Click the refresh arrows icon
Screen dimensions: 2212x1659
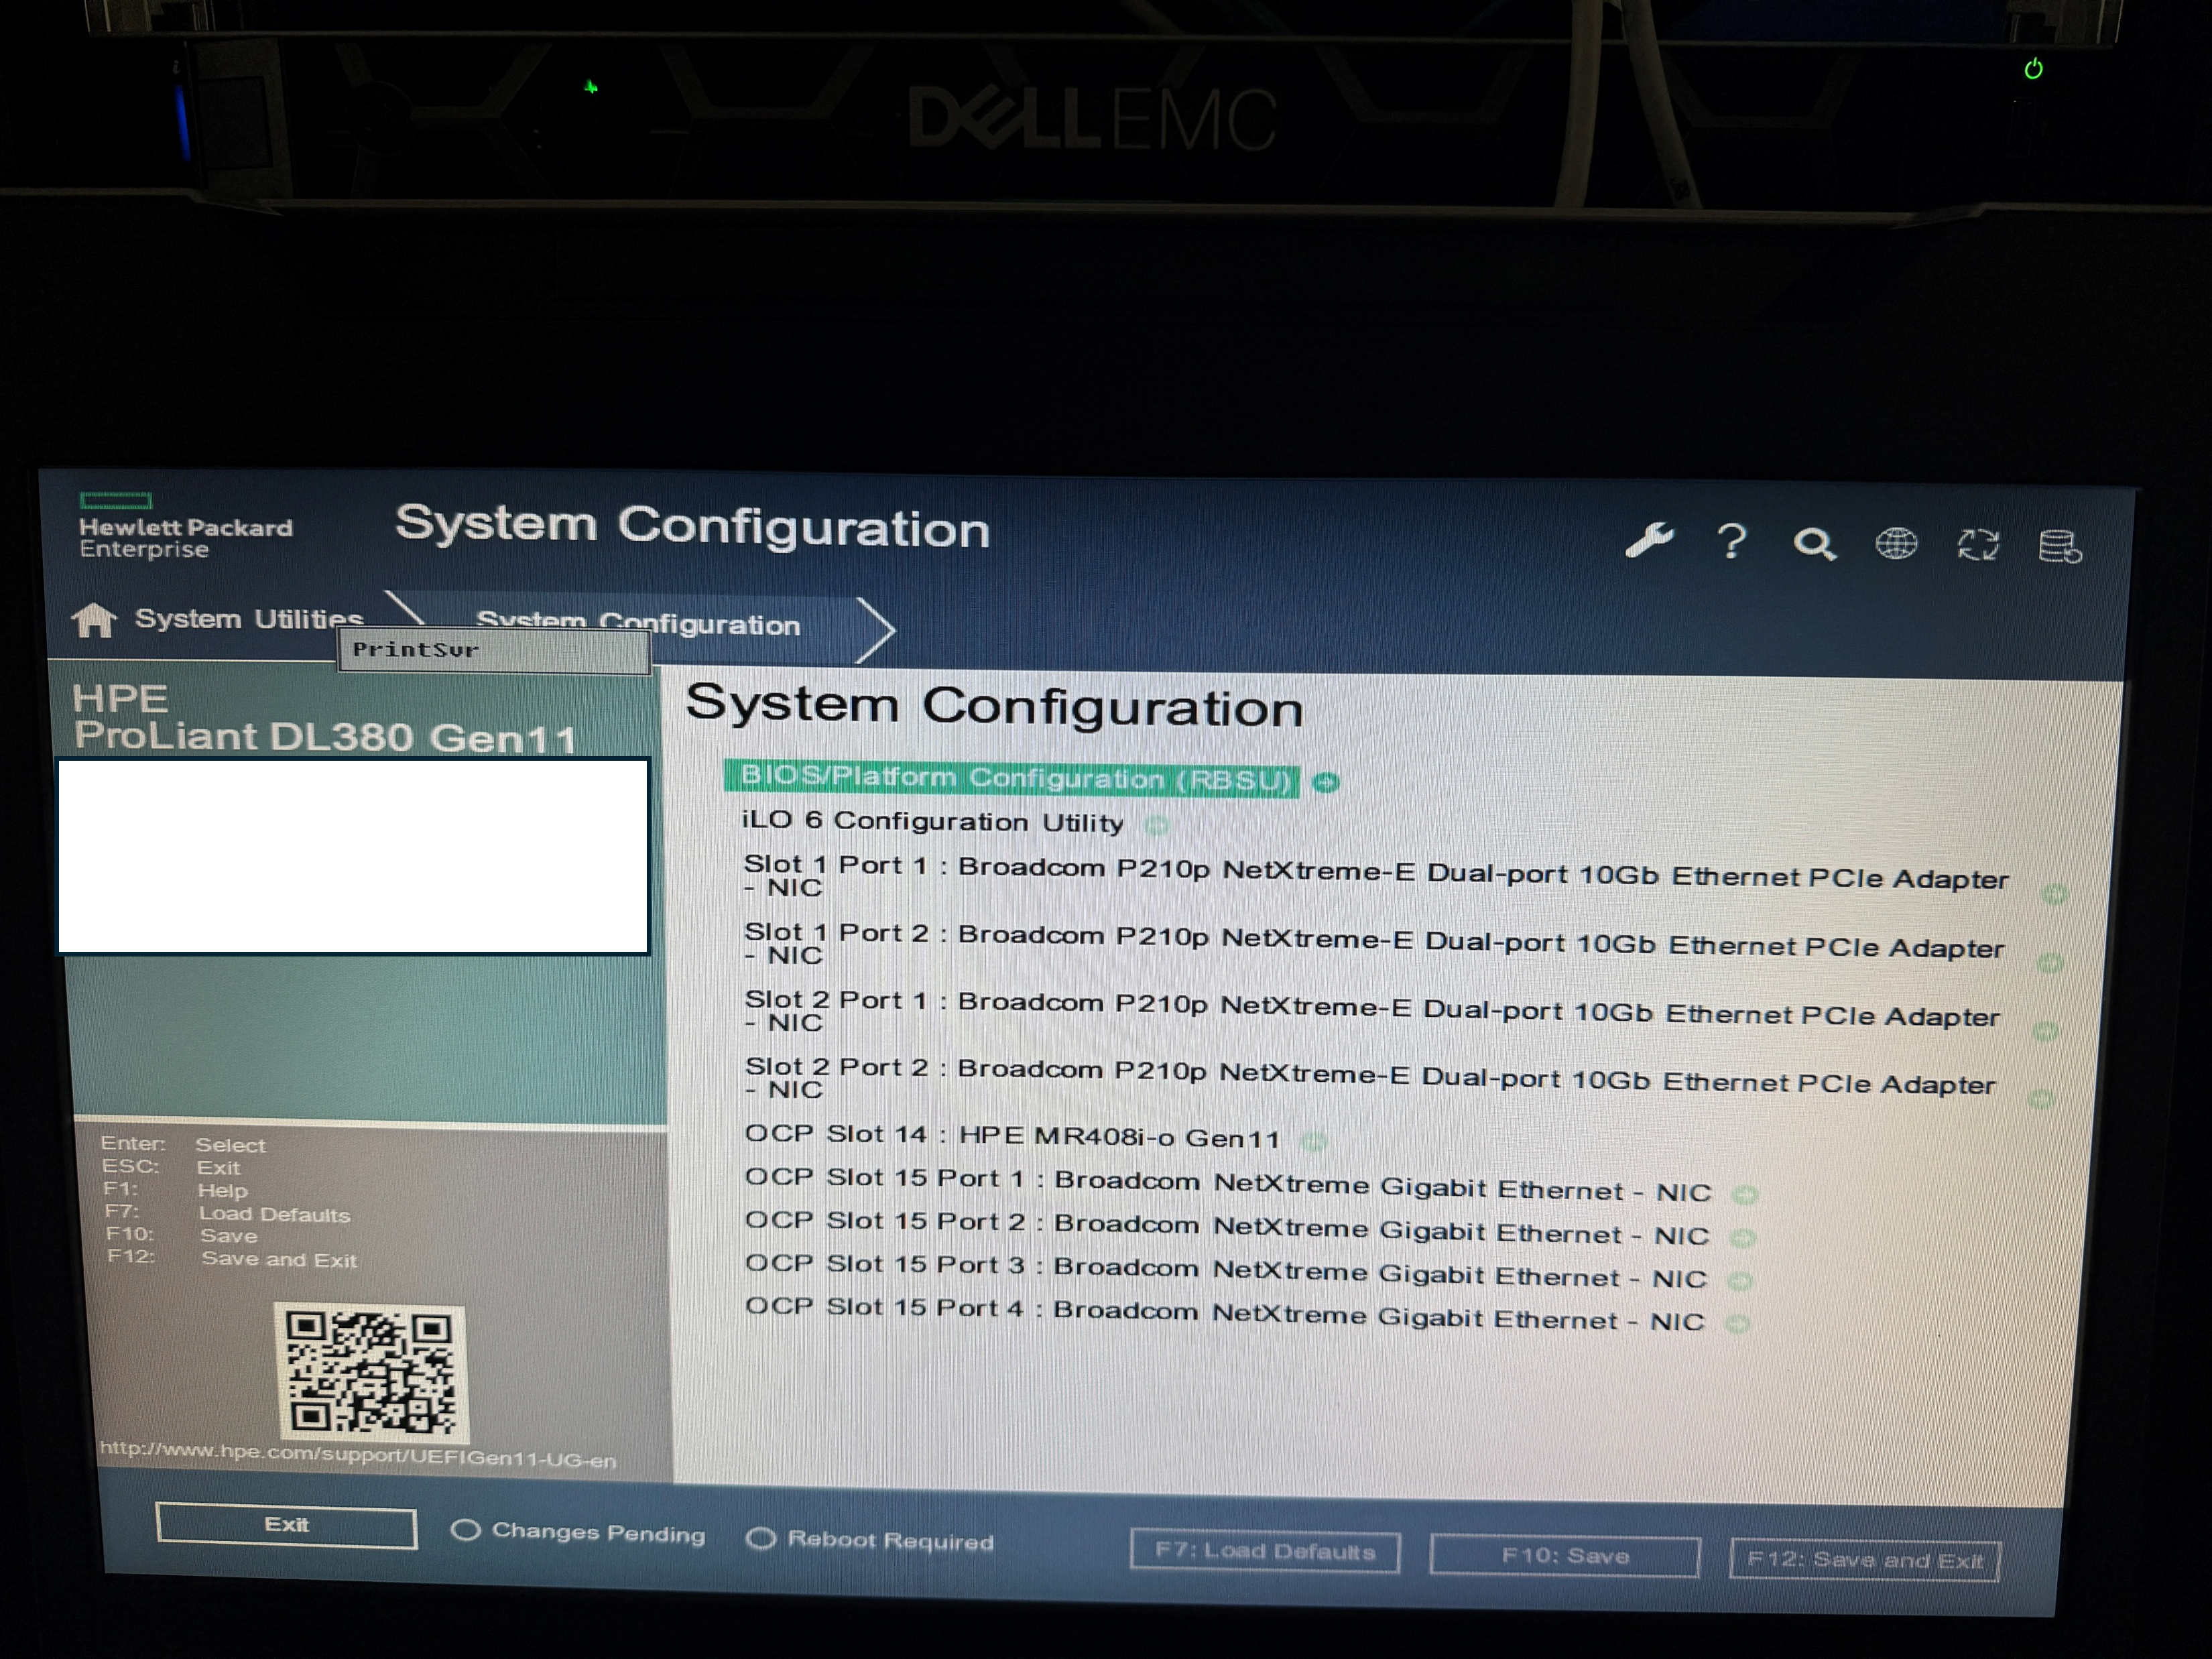pos(1977,545)
